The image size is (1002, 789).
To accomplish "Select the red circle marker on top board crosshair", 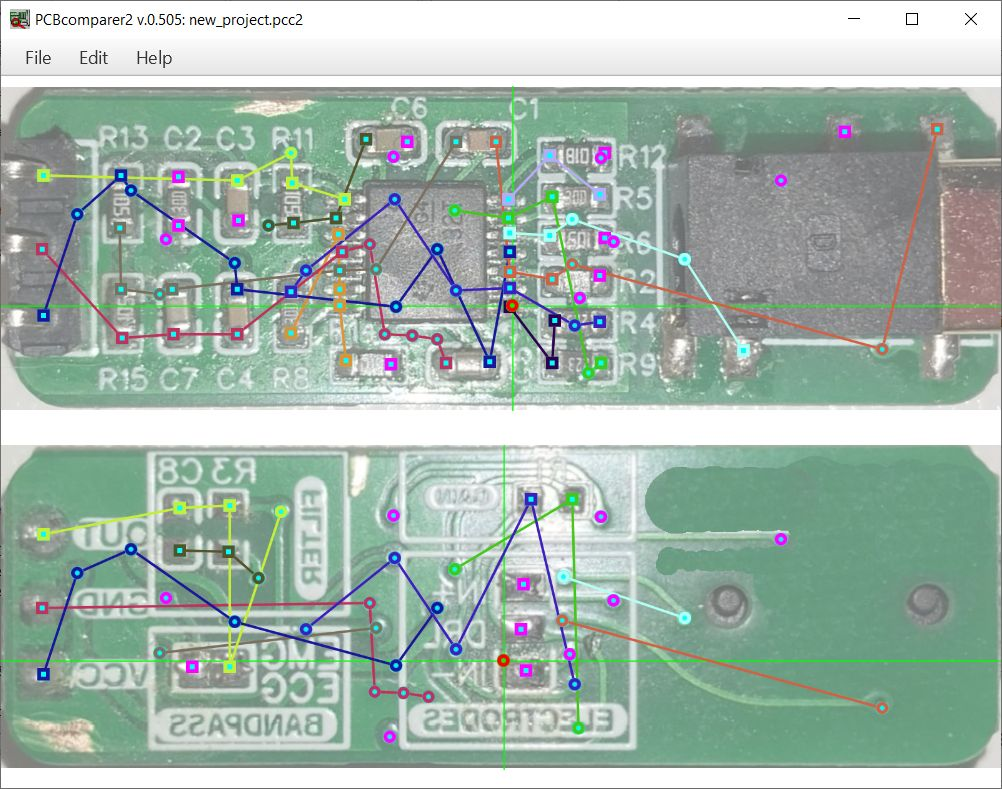I will point(512,306).
